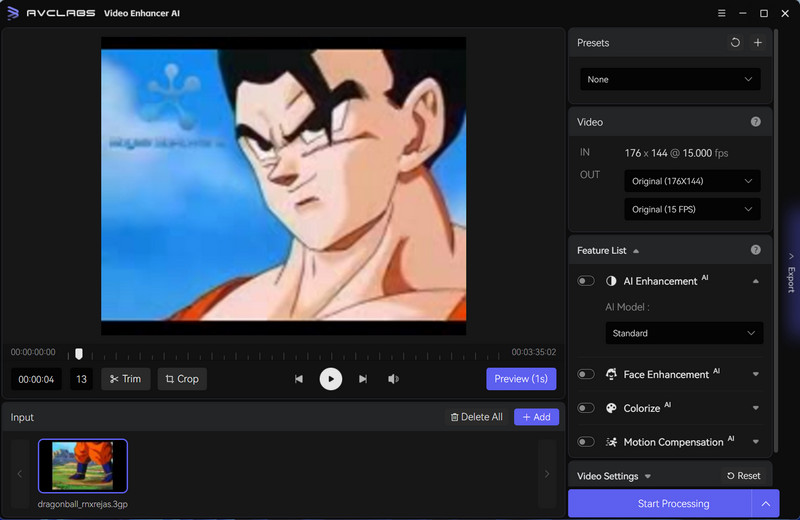
Task: Turn on the Colorize toggle
Action: (x=586, y=408)
